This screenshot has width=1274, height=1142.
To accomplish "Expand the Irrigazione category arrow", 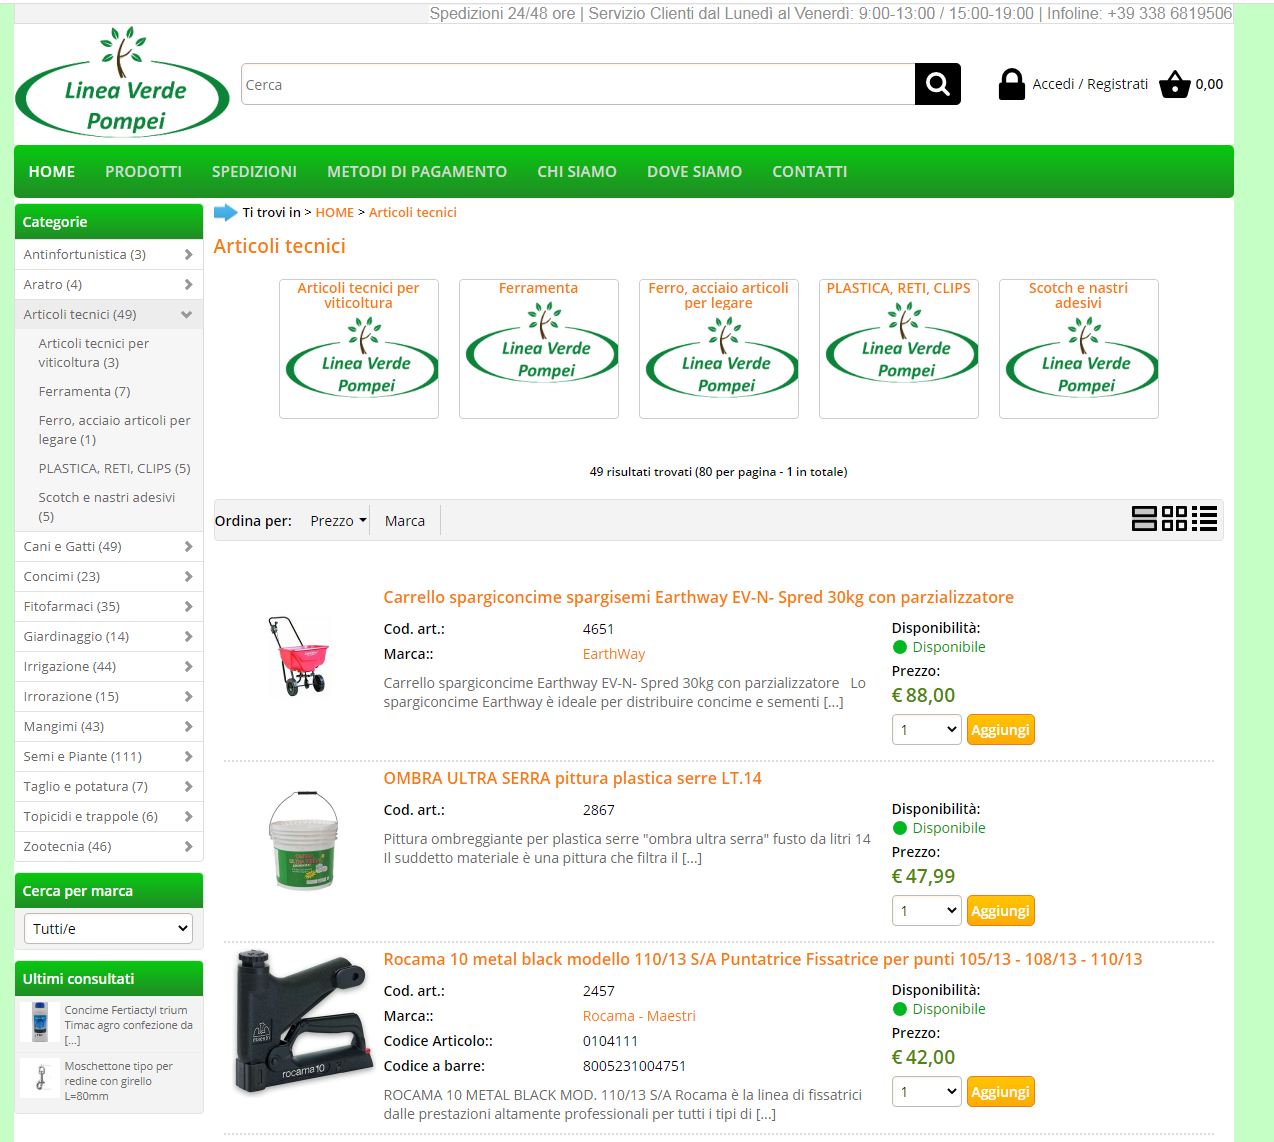I will pyautogui.click(x=188, y=667).
